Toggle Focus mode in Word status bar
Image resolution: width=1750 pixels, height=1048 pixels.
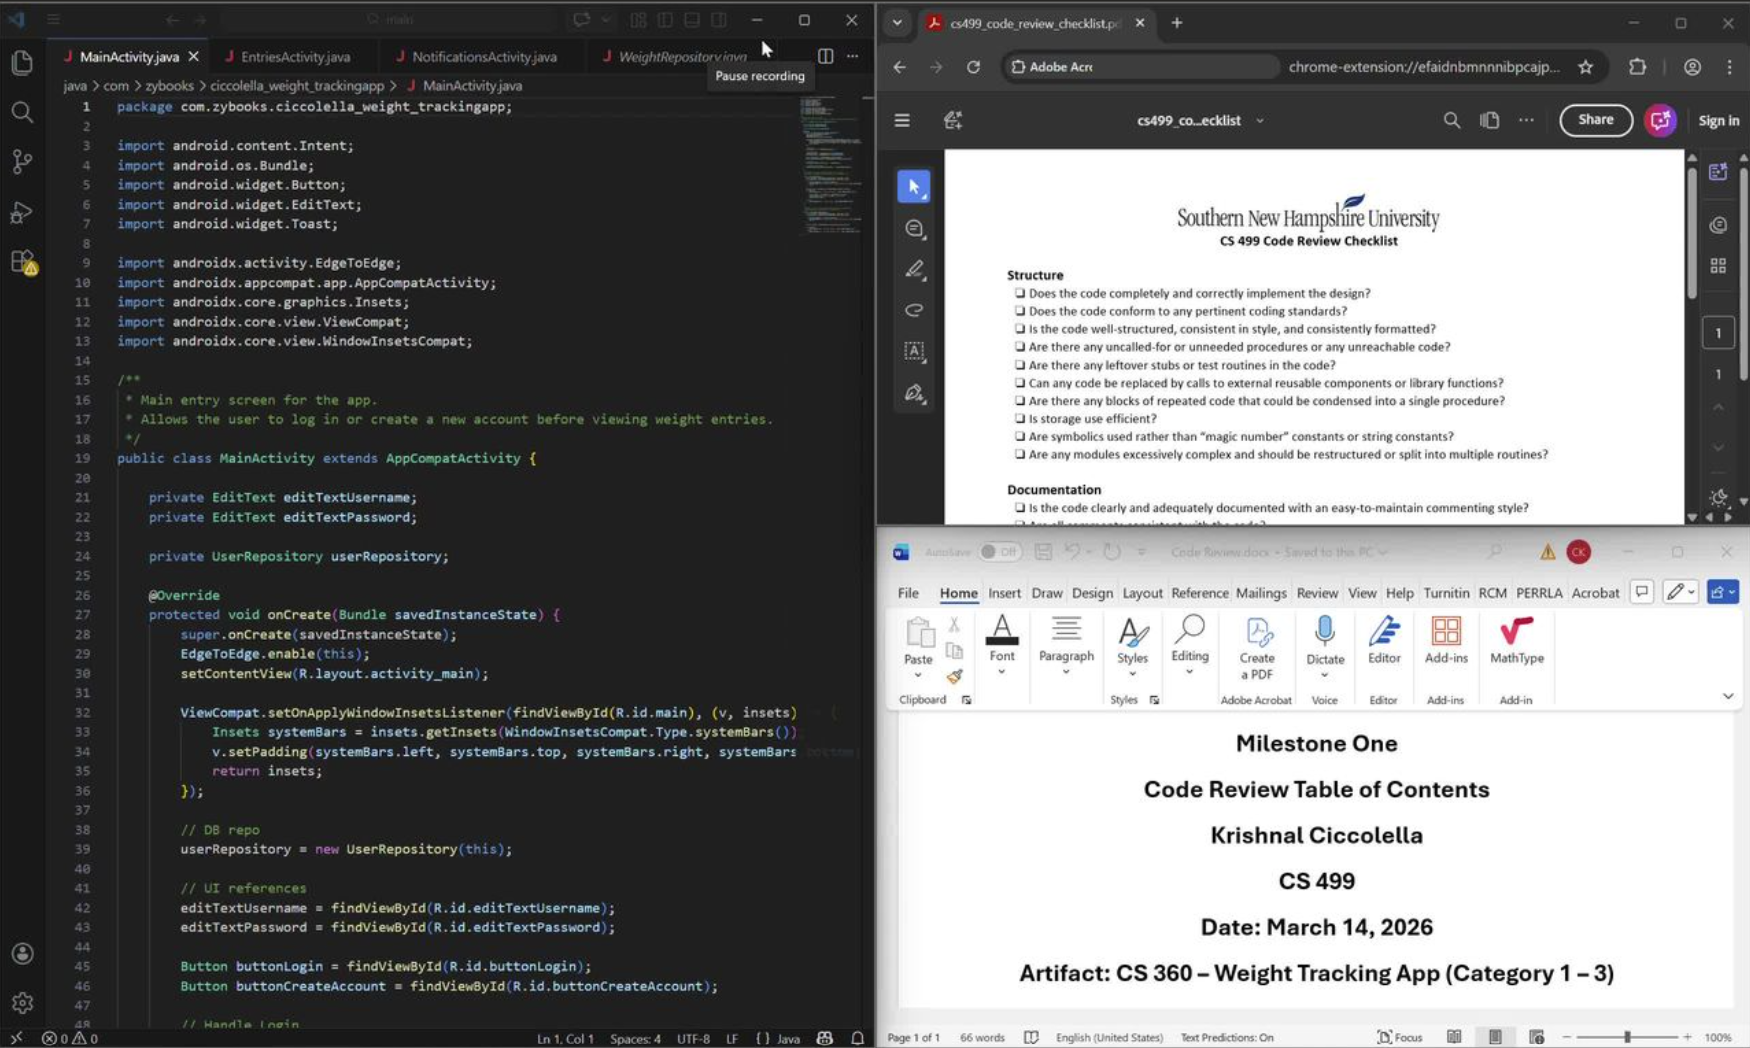(x=1399, y=1037)
